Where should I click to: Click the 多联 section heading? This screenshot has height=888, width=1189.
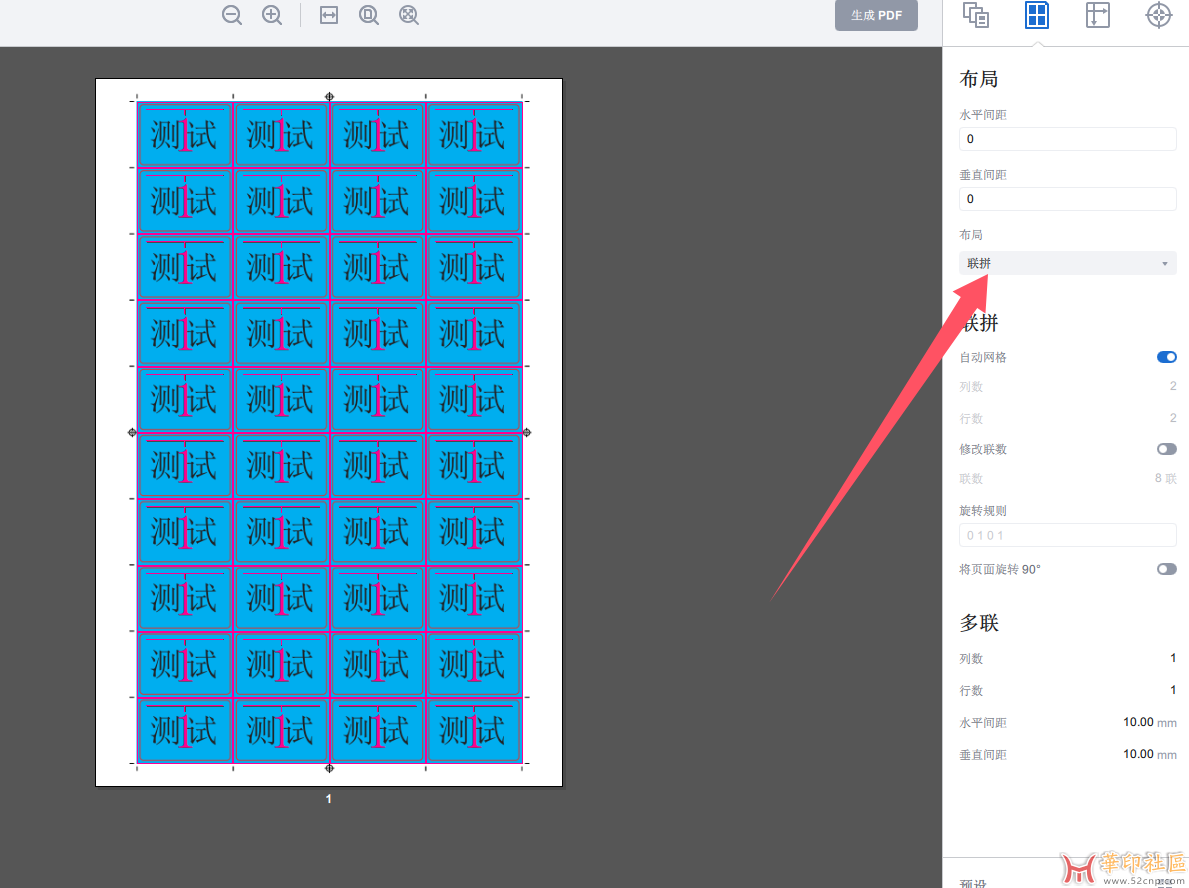coord(979,623)
